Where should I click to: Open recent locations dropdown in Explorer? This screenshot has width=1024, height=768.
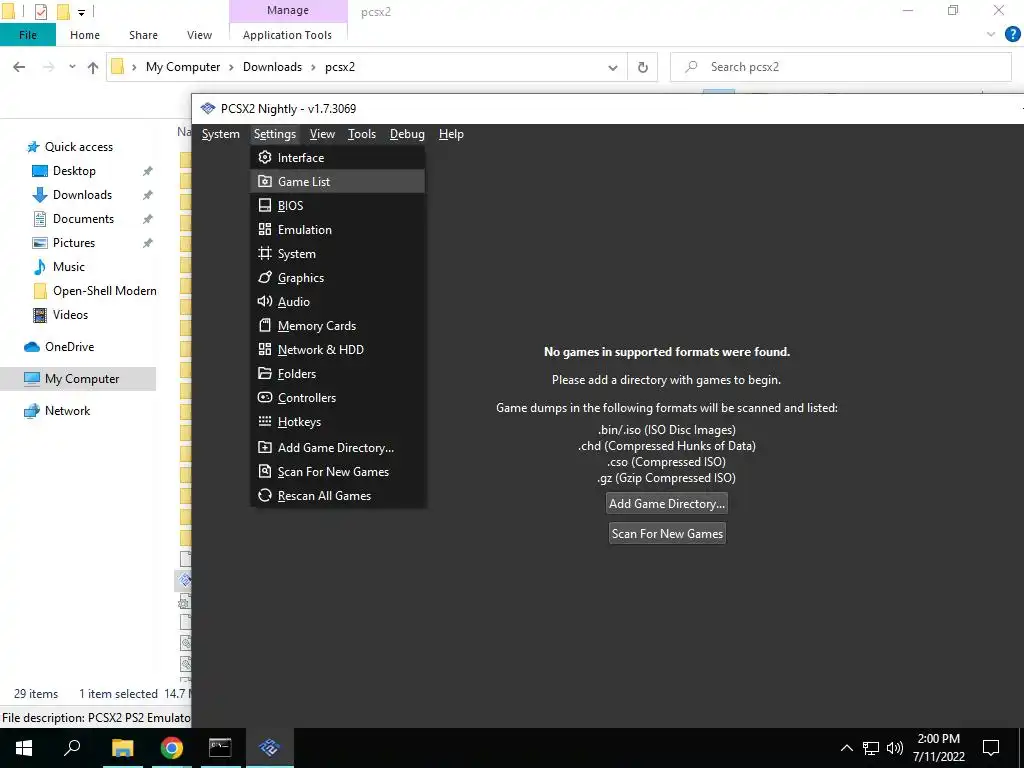coord(72,67)
